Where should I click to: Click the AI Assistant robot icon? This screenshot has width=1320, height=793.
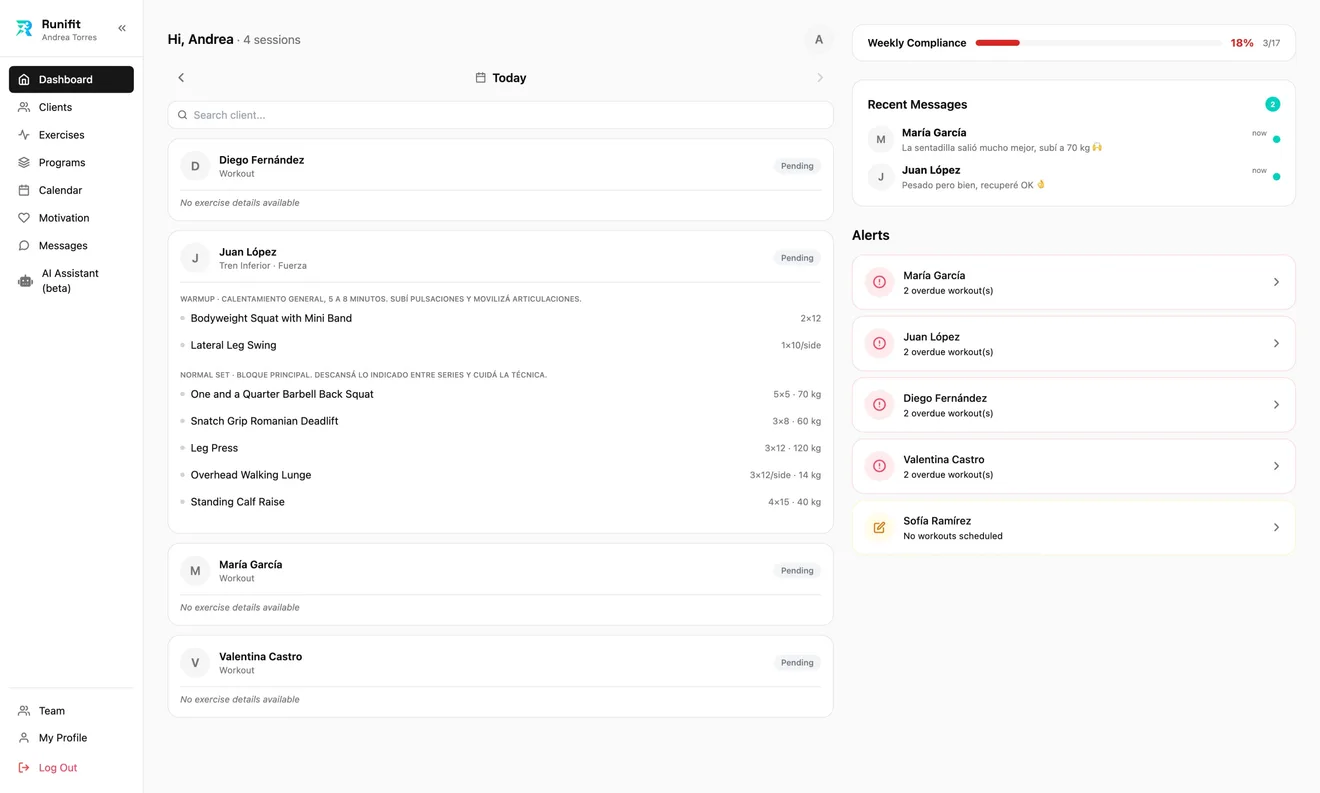25,281
